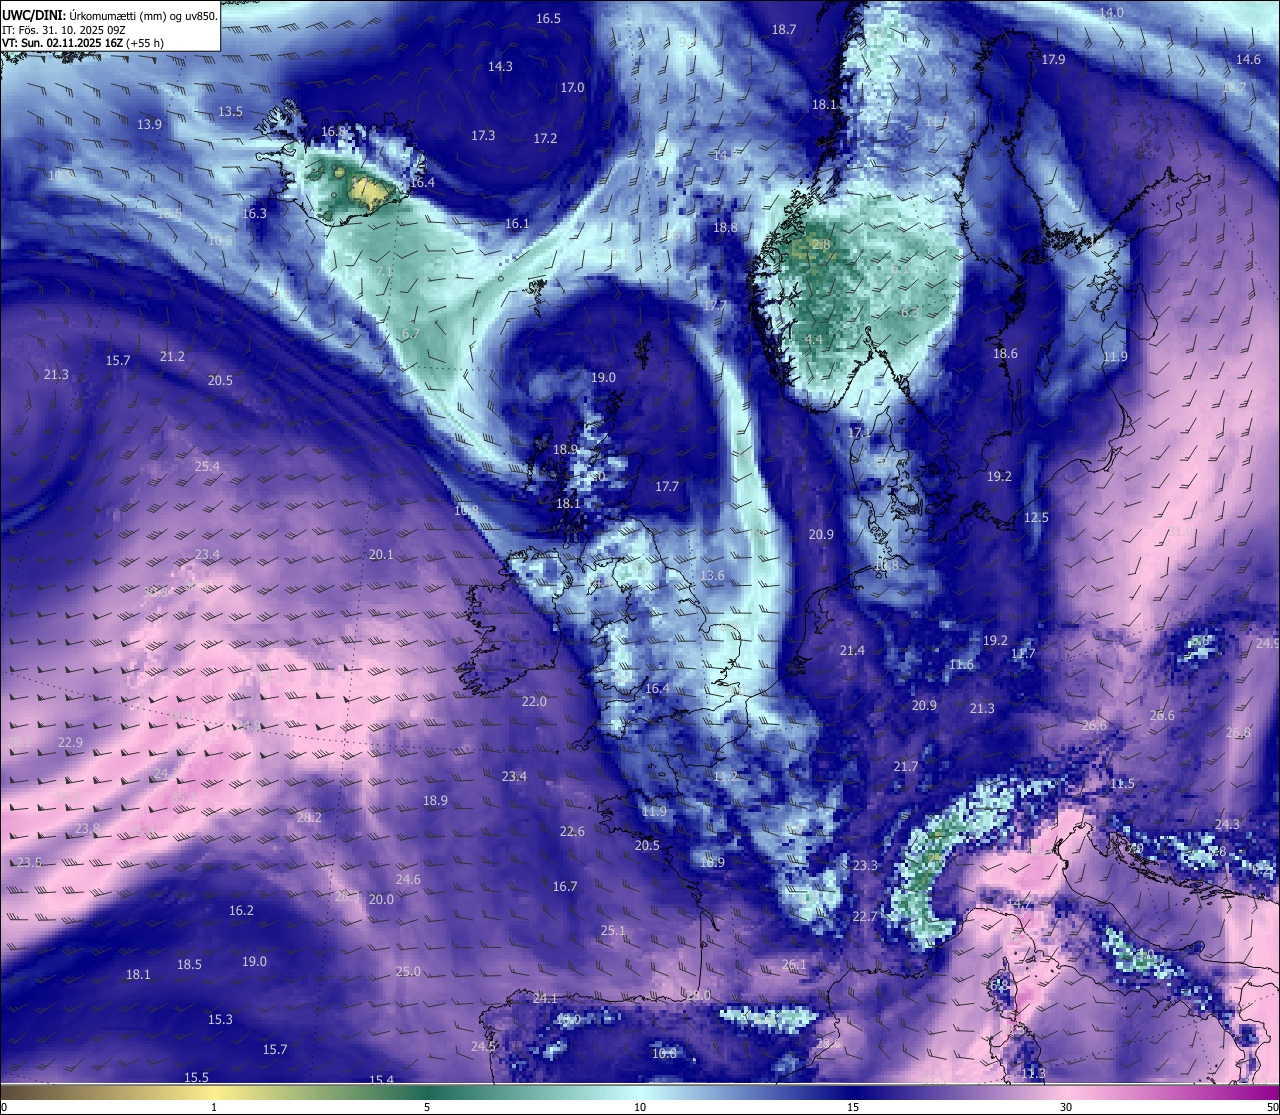The height and width of the screenshot is (1115, 1280).
Task: Click the map value "24.1"
Action: tap(545, 999)
